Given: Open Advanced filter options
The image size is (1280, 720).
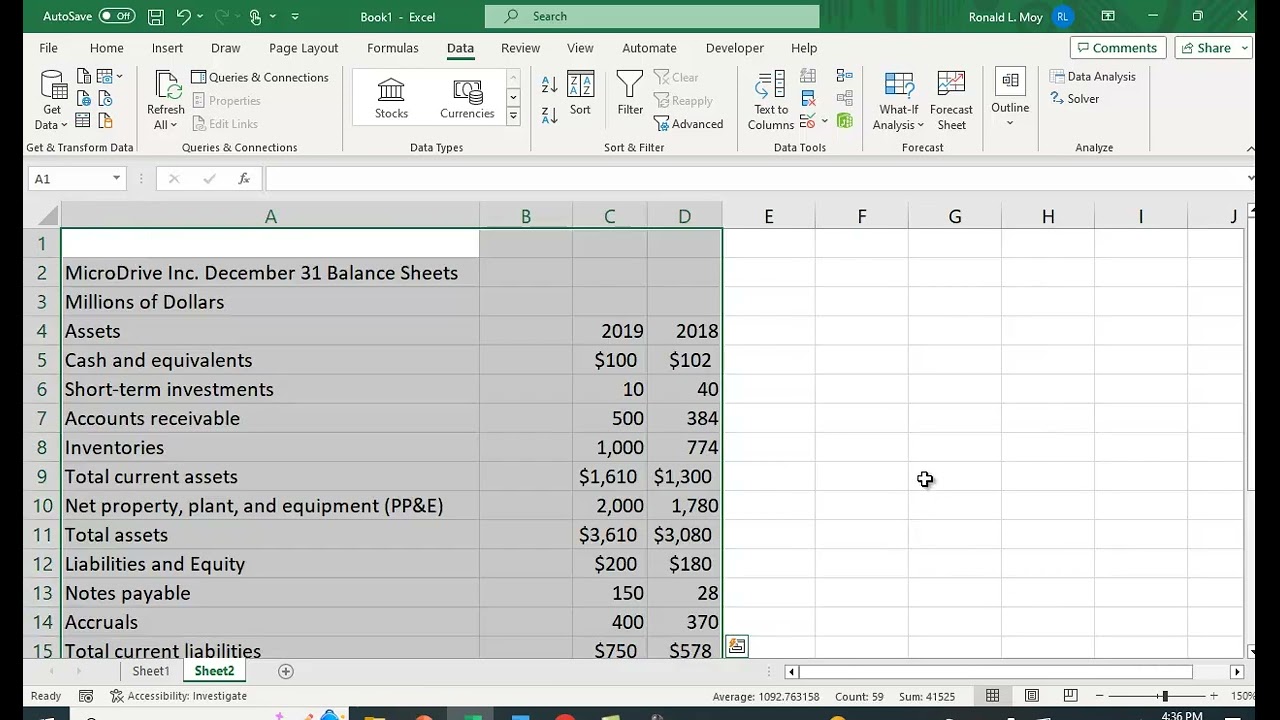Looking at the screenshot, I should [688, 124].
